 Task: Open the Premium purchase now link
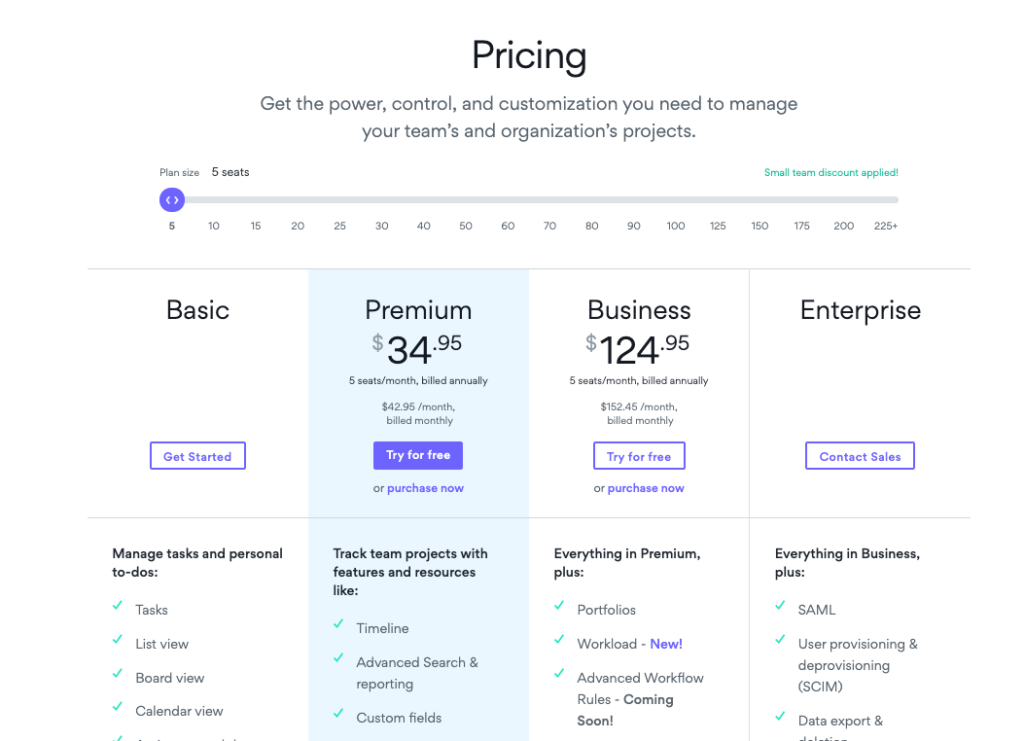425,487
